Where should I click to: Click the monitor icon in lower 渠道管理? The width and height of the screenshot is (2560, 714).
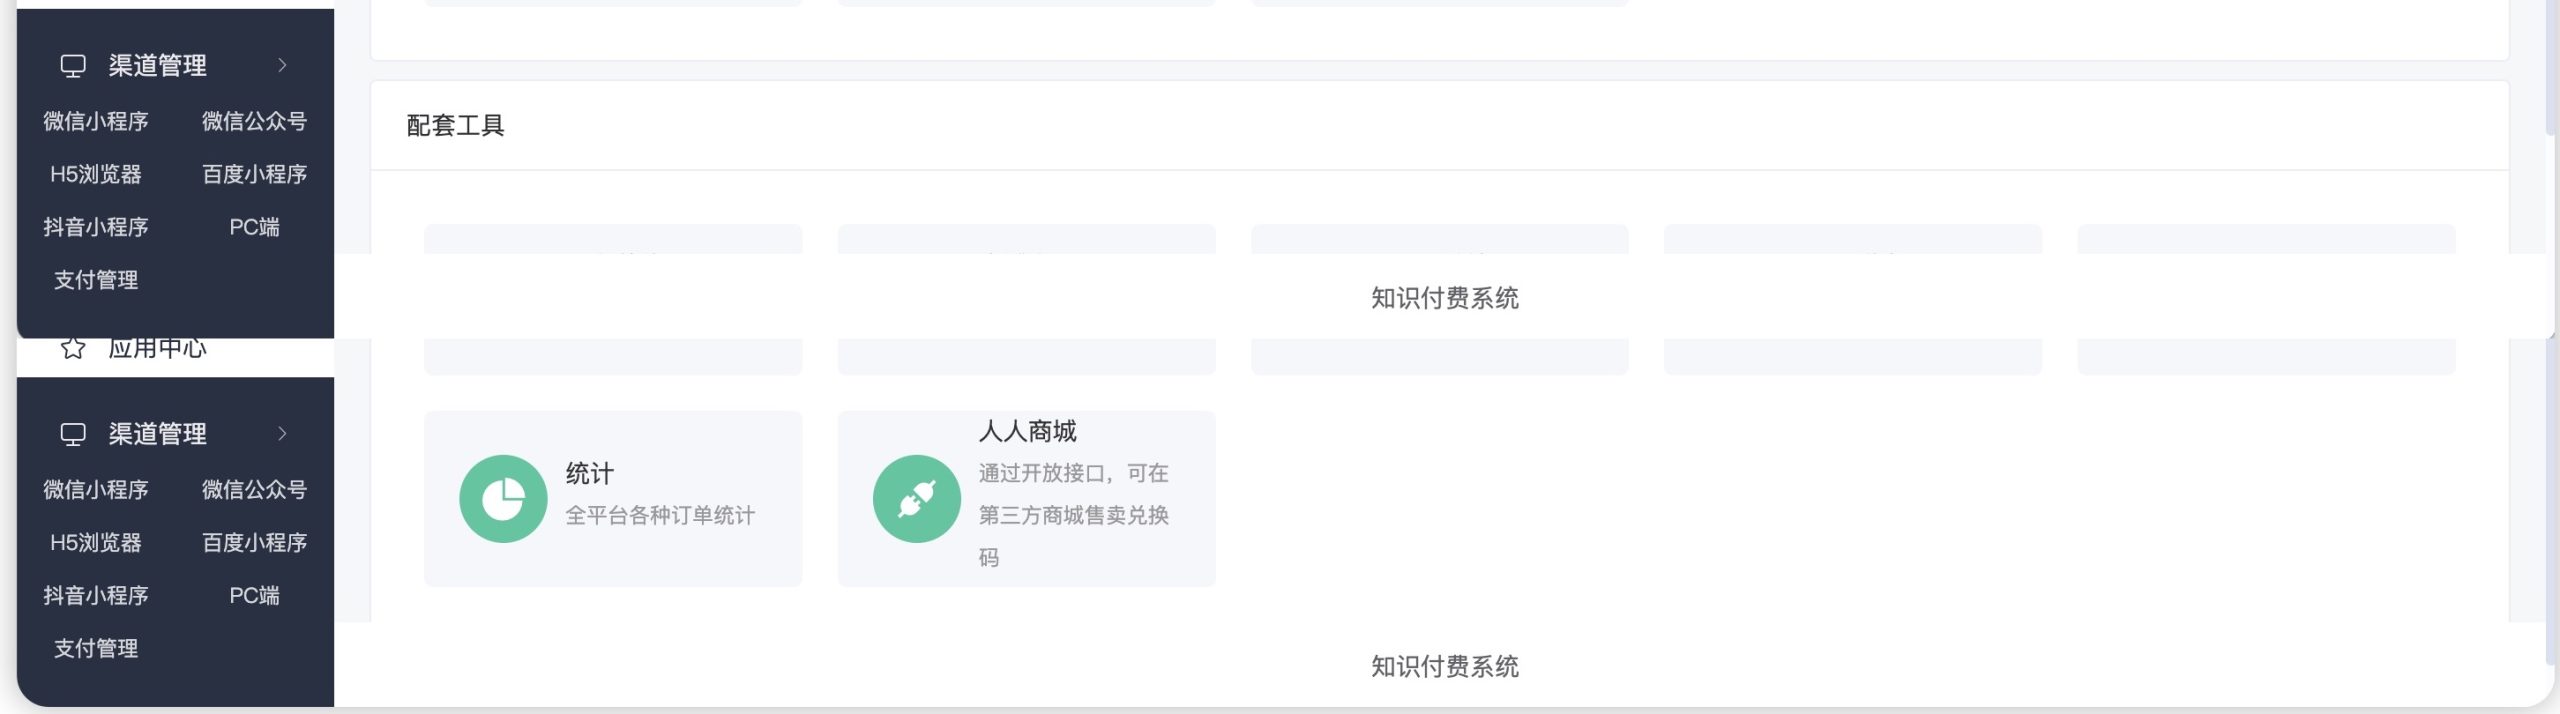click(x=73, y=434)
